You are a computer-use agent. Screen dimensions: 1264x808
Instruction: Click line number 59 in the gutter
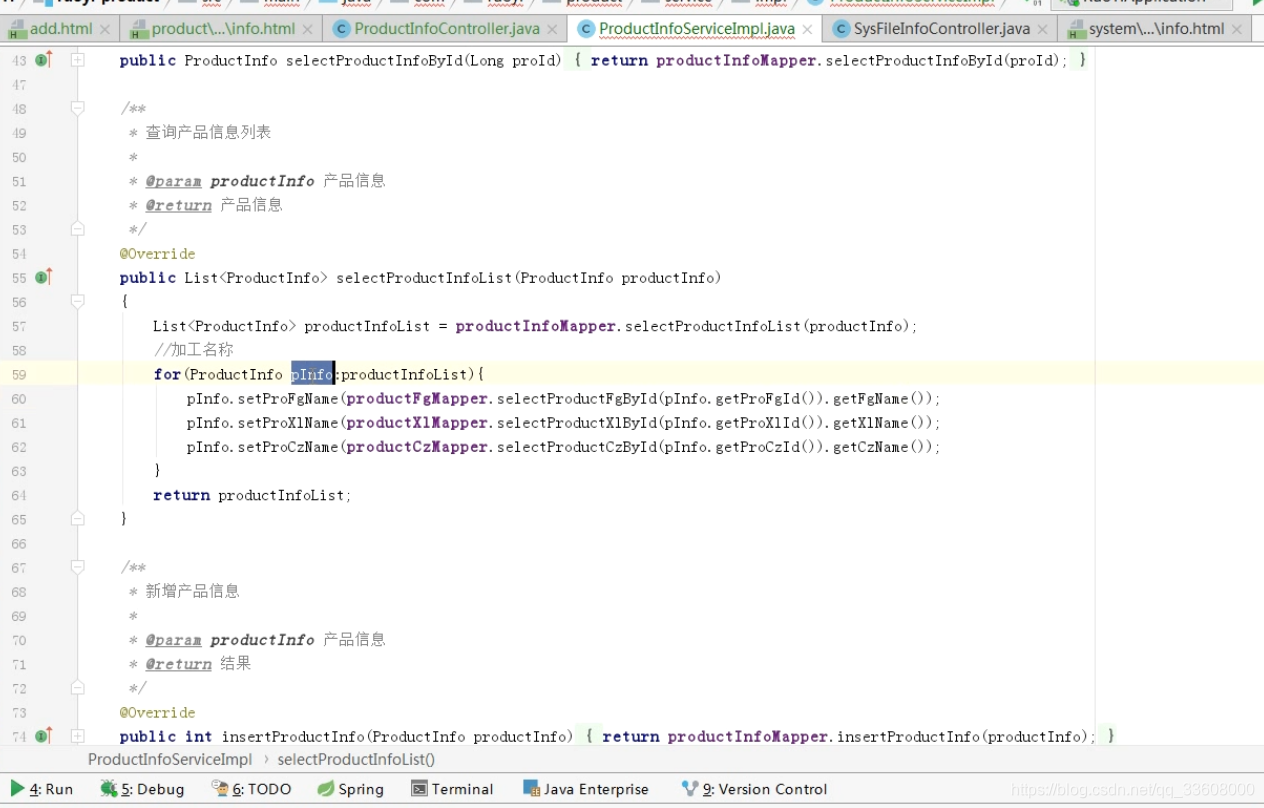tap(19, 375)
